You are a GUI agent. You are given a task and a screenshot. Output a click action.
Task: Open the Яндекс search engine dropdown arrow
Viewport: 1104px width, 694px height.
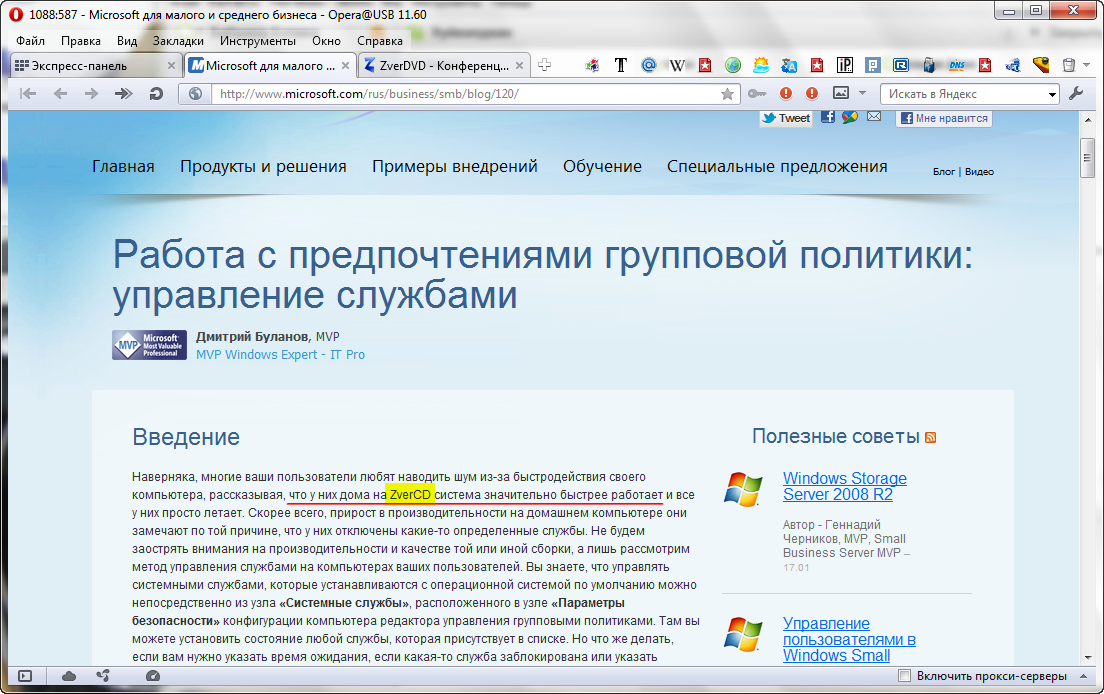[1052, 94]
